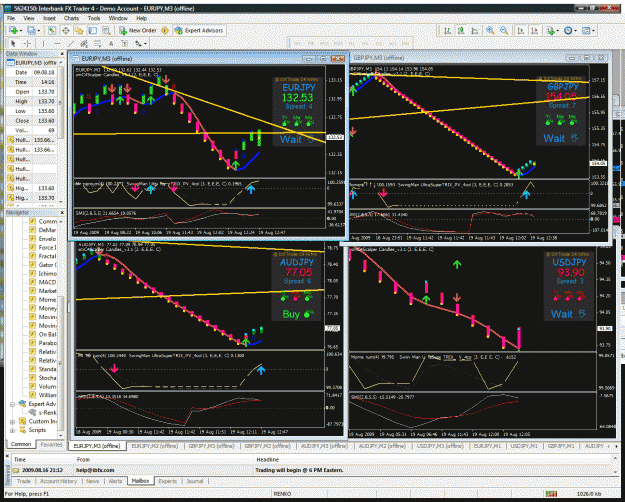
Task: Select the Fibonacci retracement tool
Action: 97,43
